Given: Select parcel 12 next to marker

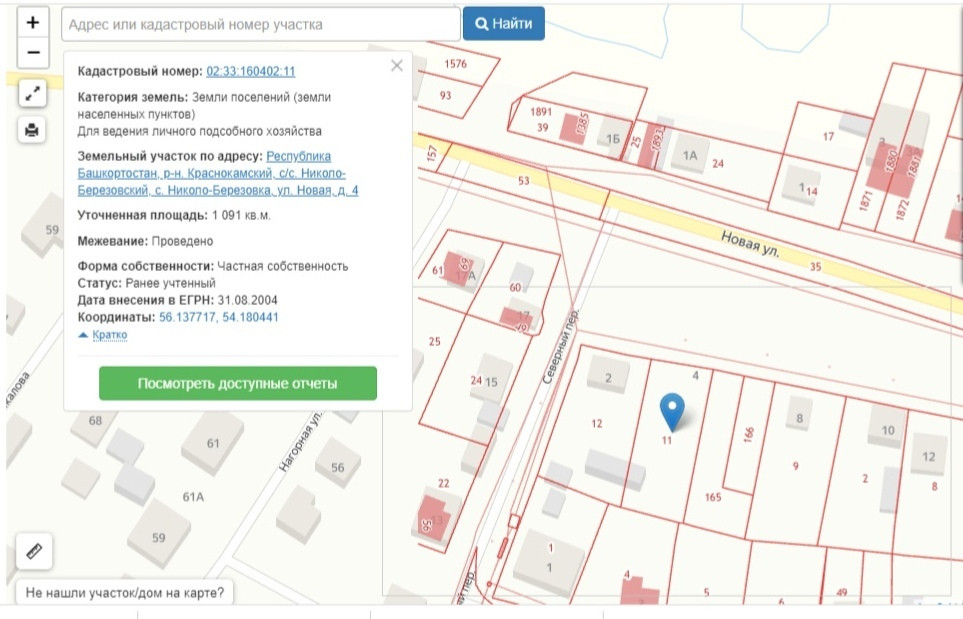Looking at the screenshot, I should pos(596,424).
